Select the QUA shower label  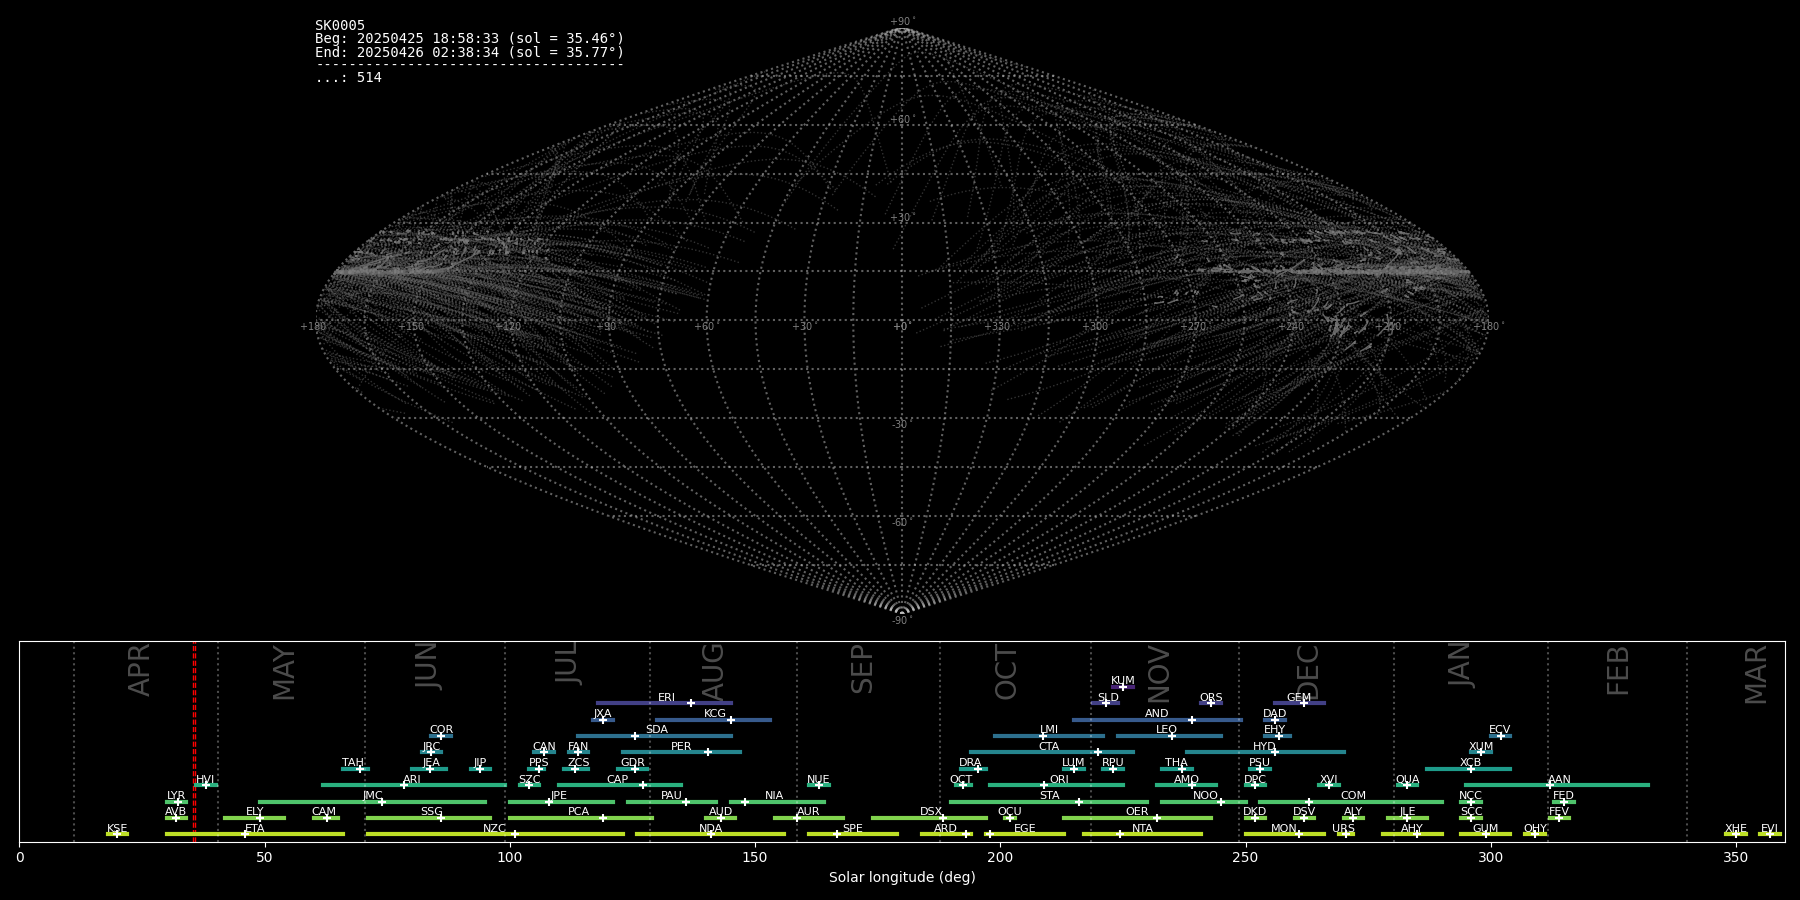point(1407,780)
